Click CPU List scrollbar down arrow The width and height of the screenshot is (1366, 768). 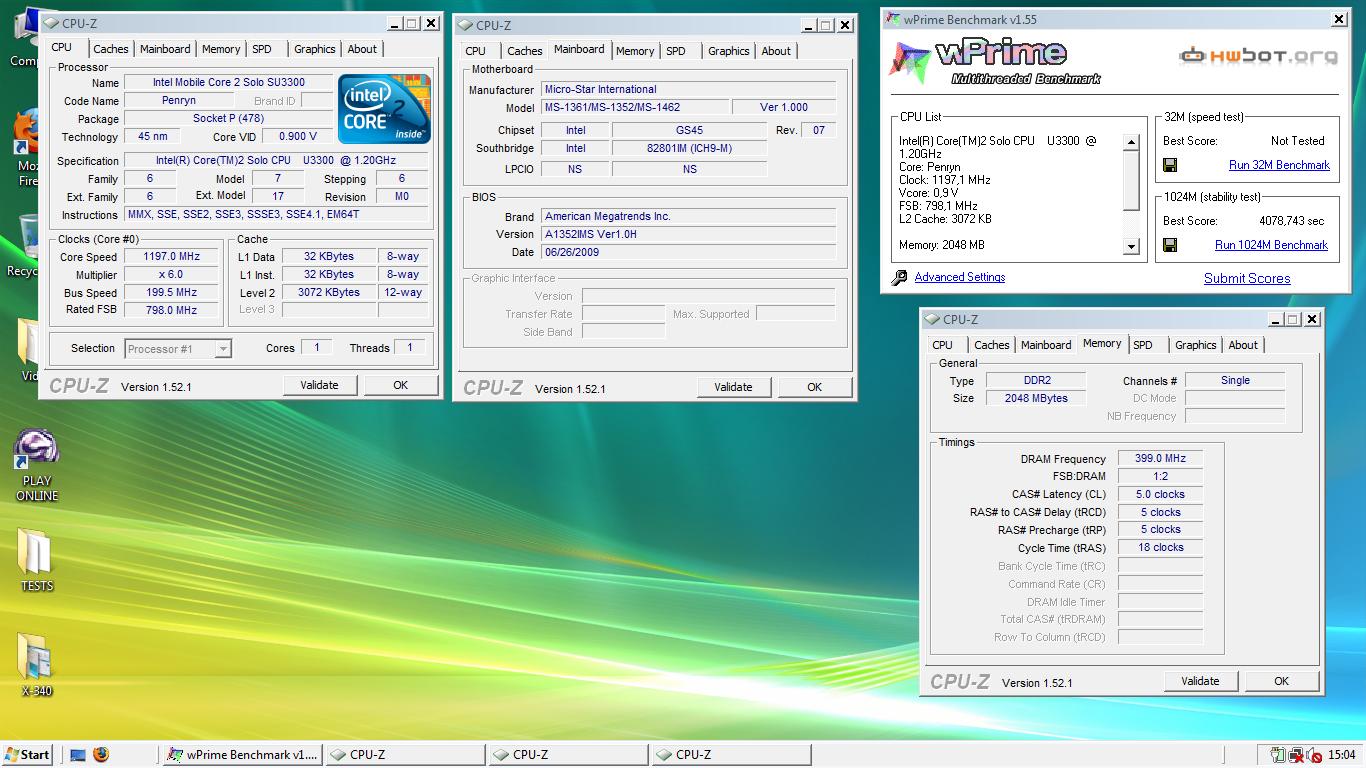(x=1131, y=246)
